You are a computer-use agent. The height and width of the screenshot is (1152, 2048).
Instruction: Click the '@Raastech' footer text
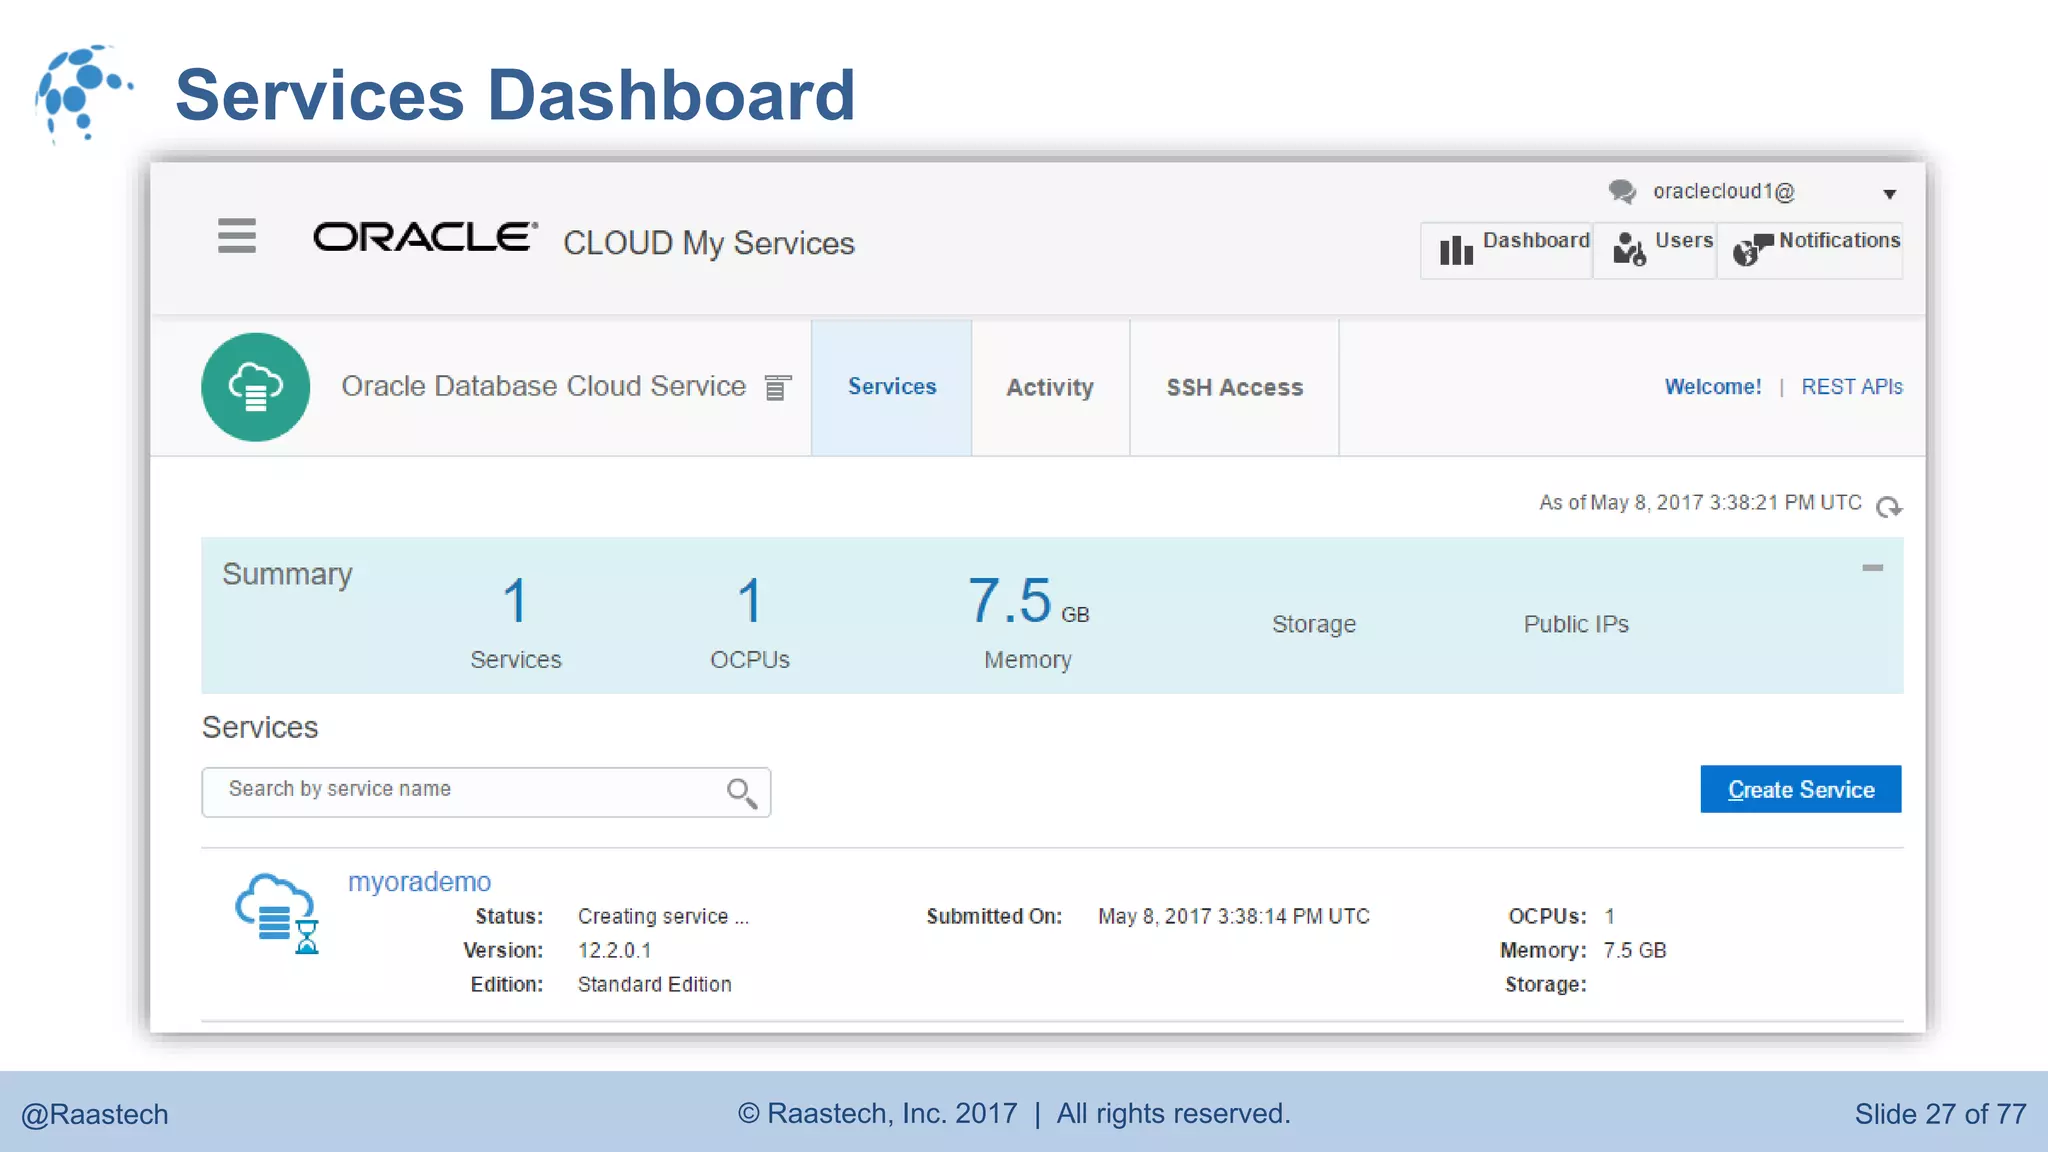(x=95, y=1114)
